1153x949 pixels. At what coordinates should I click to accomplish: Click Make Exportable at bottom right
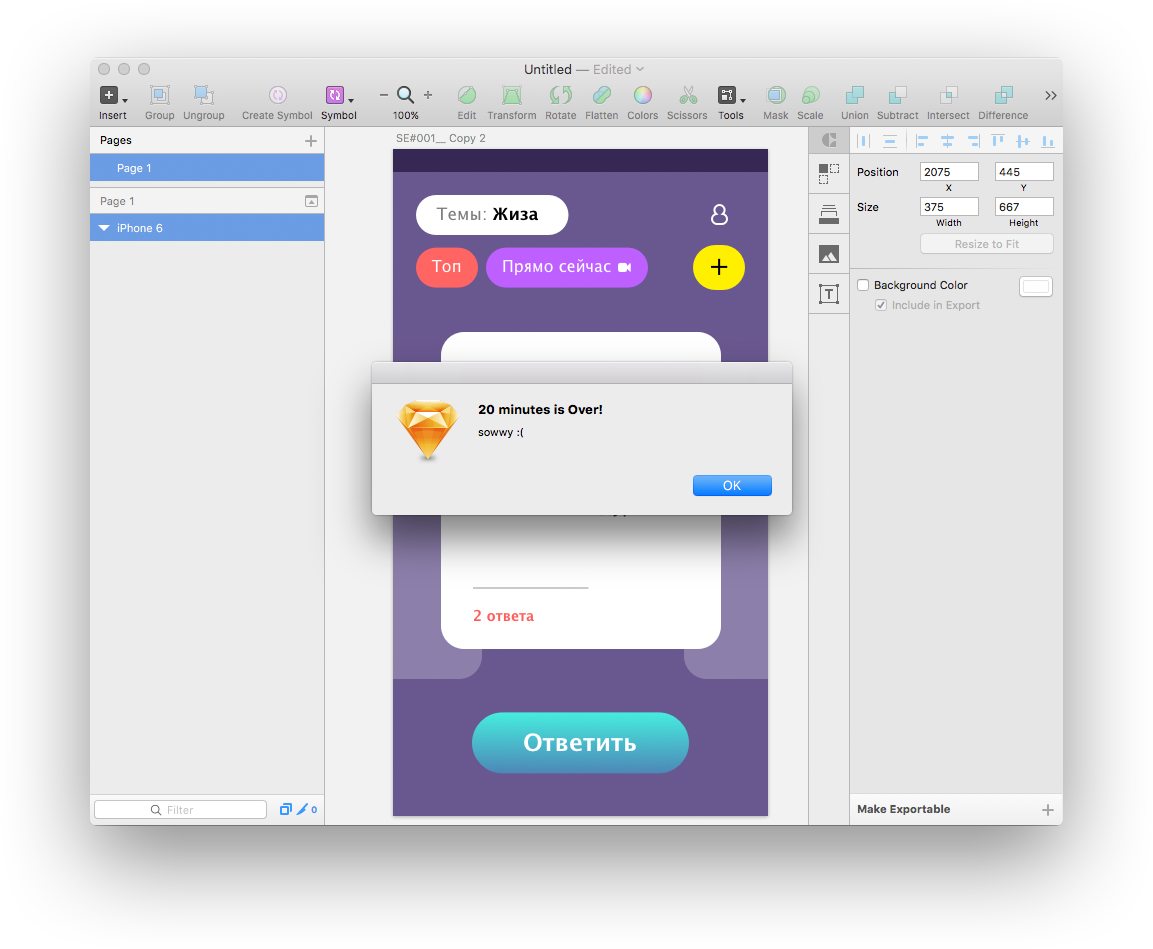coord(903,808)
